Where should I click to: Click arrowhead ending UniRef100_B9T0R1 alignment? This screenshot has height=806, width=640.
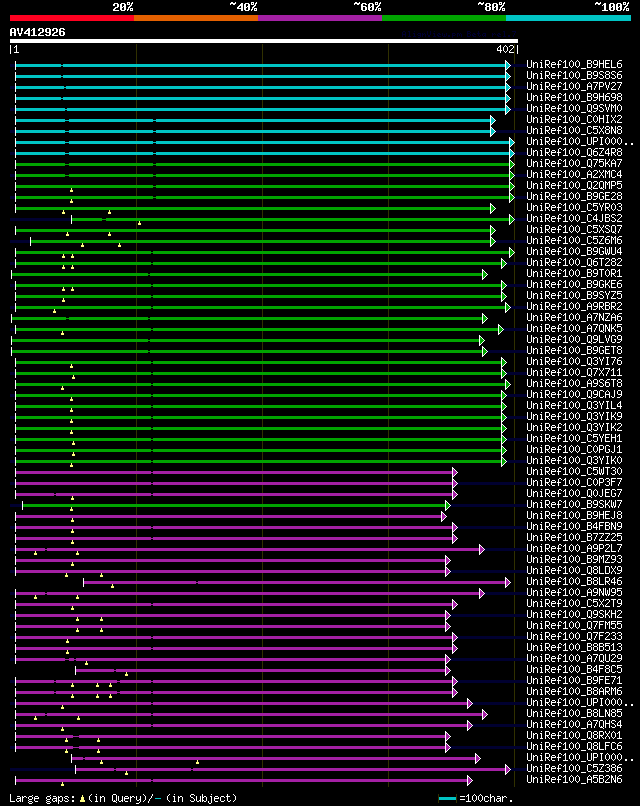coord(484,274)
